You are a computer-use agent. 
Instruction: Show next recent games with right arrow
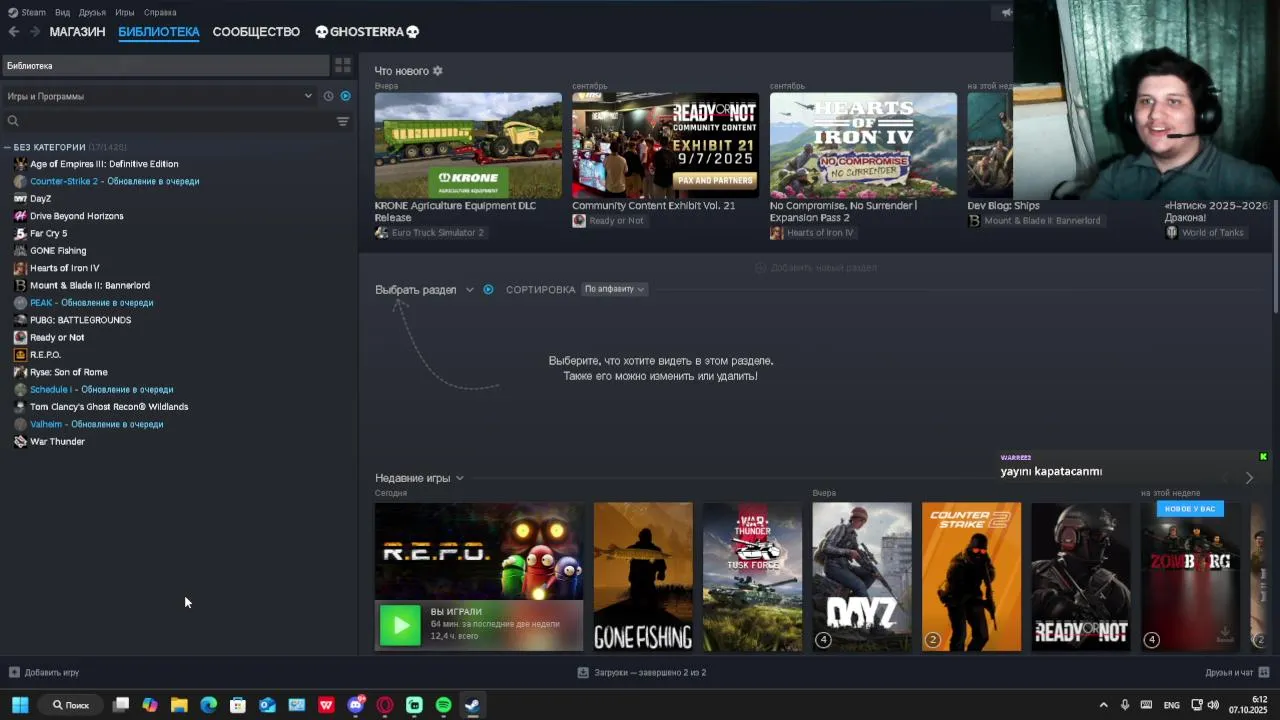(x=1249, y=478)
